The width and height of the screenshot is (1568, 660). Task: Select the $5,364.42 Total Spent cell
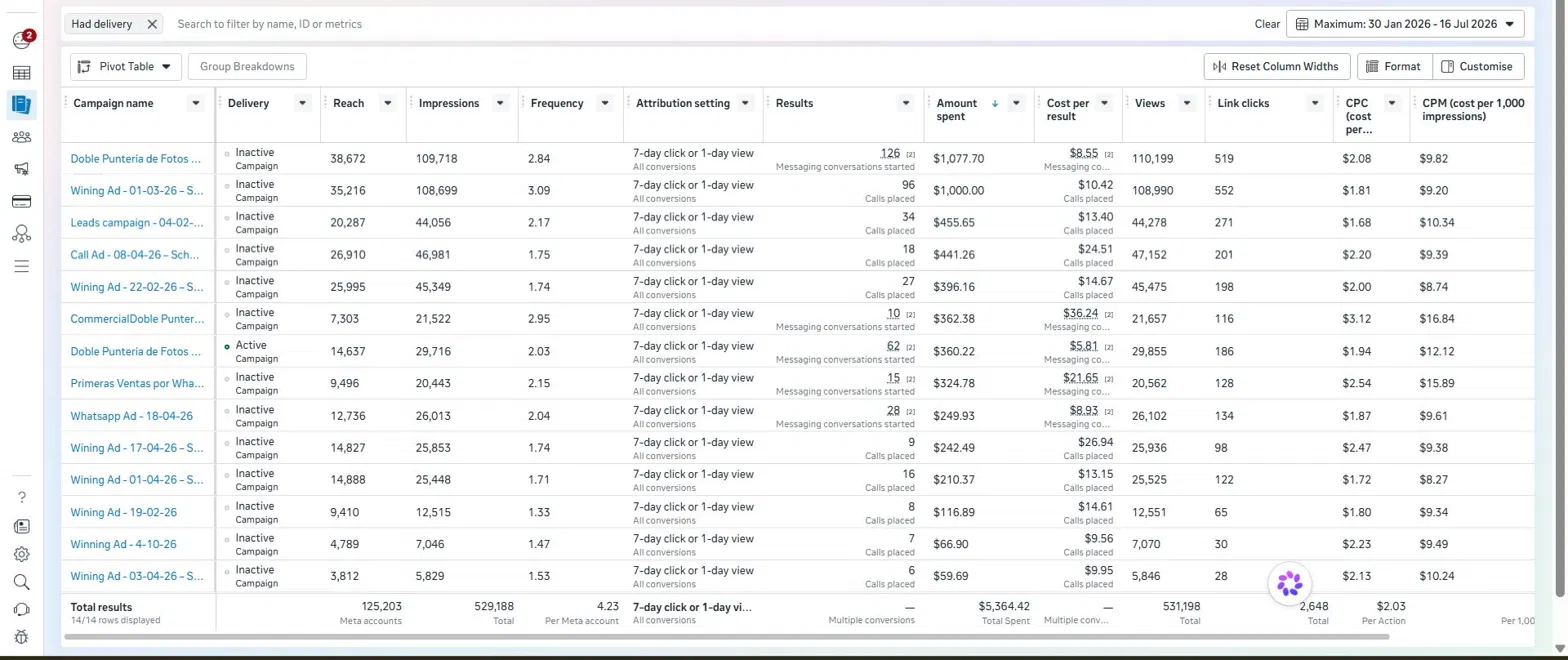point(978,612)
